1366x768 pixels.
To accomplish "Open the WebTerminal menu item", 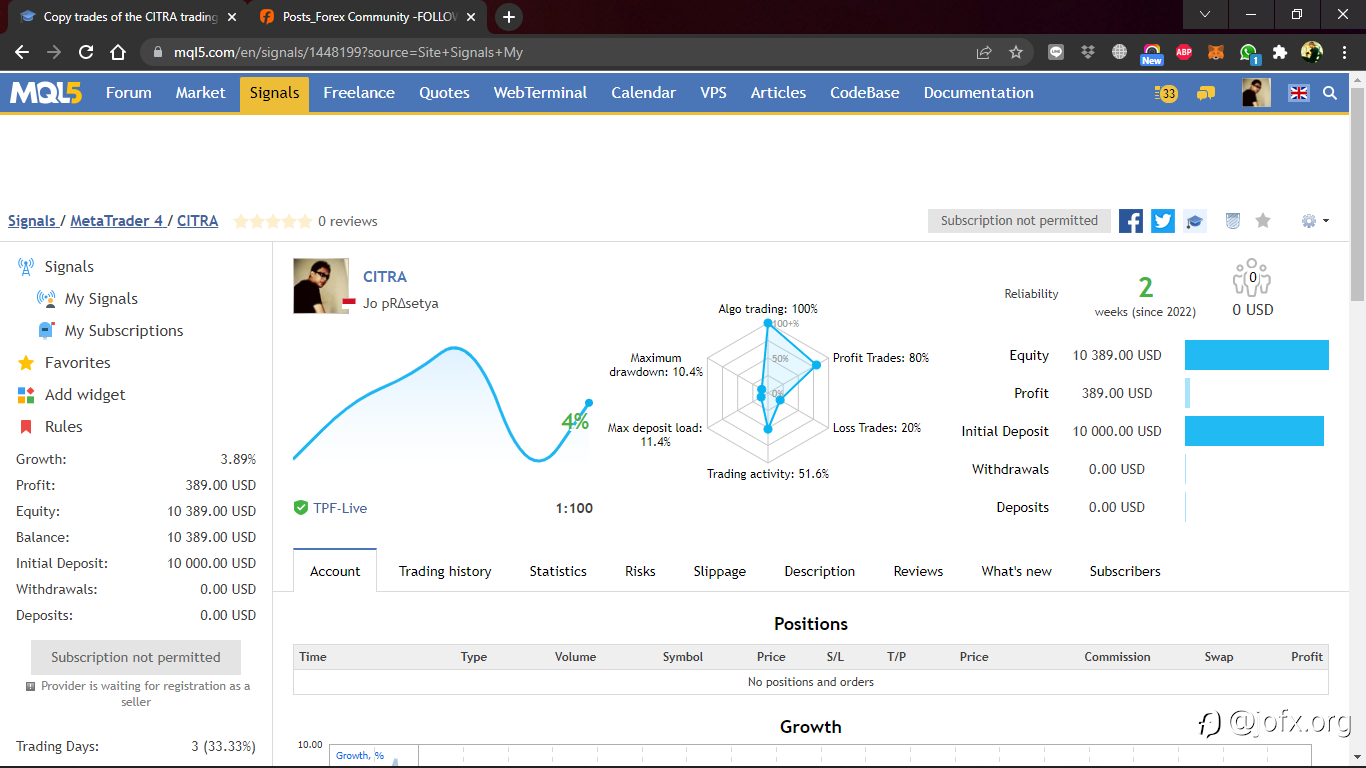I will pos(540,93).
